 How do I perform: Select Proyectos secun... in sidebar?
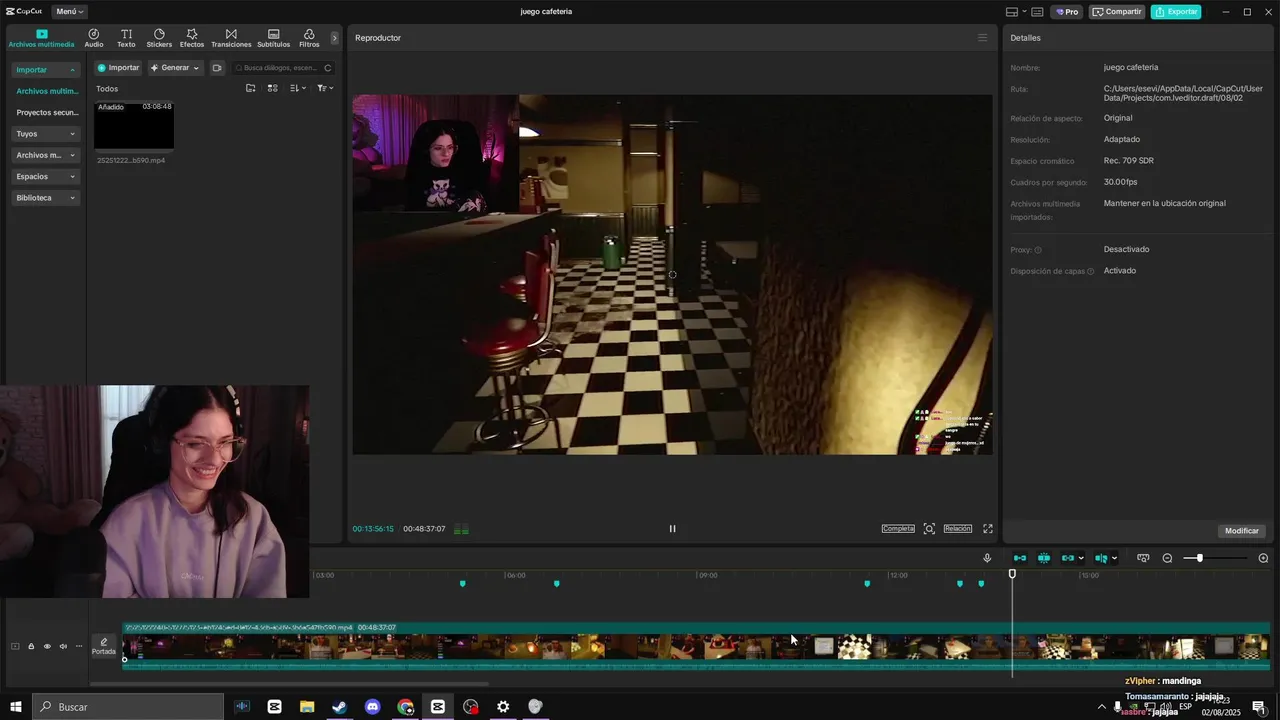point(47,113)
